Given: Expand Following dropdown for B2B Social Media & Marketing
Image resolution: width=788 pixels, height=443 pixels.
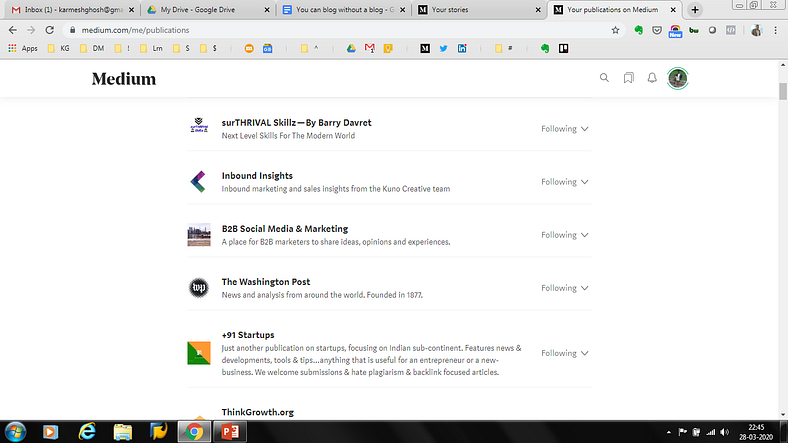Looking at the screenshot, I should click(564, 235).
